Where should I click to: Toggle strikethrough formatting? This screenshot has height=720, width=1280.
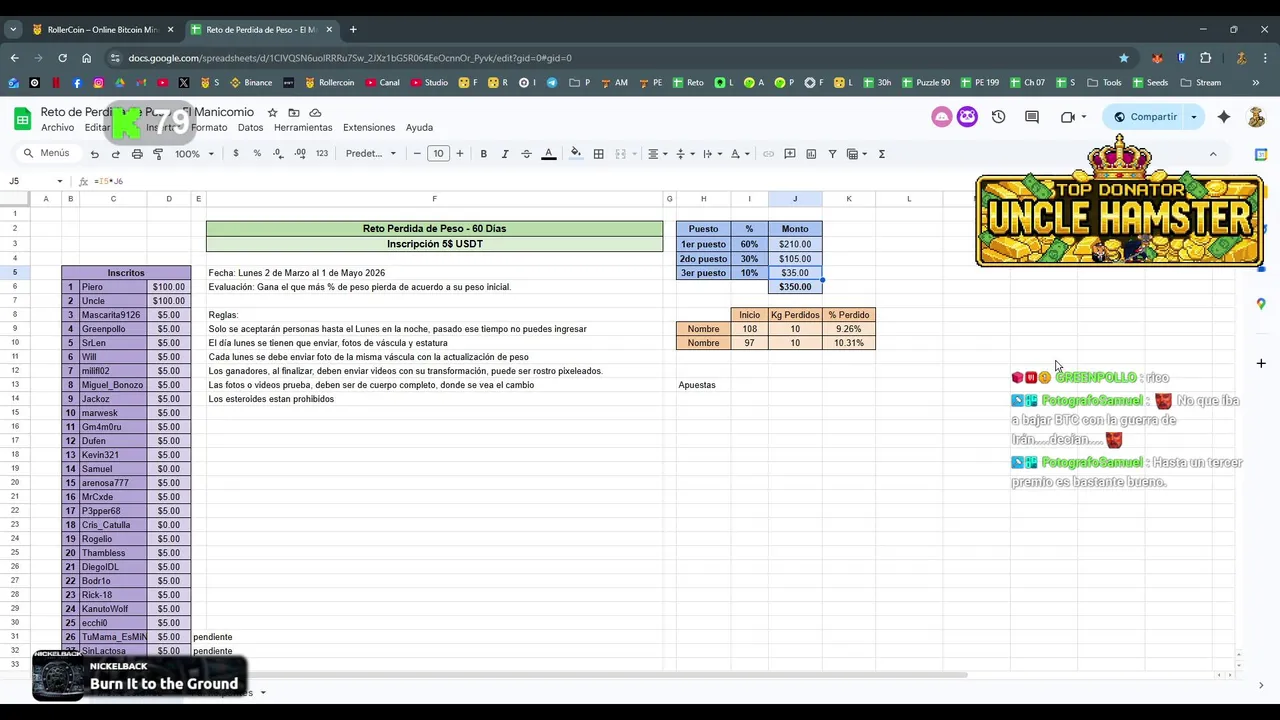coord(526,154)
